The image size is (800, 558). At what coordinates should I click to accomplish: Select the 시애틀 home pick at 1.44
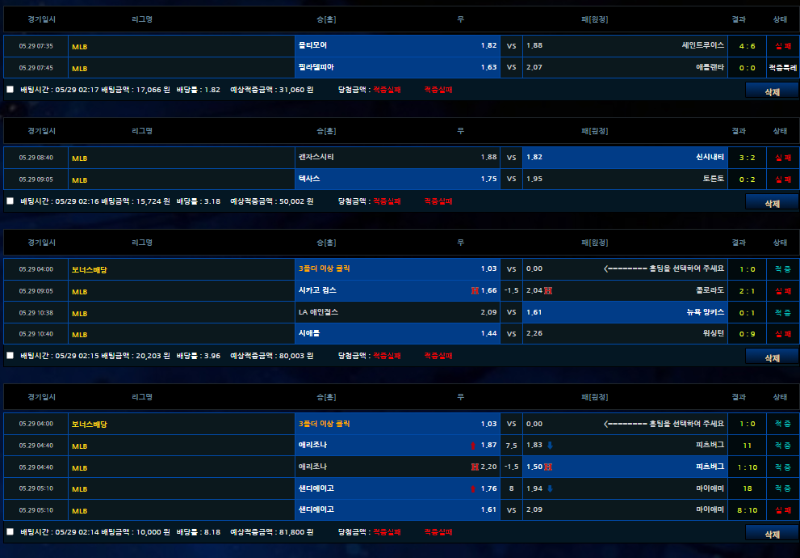[x=397, y=334]
